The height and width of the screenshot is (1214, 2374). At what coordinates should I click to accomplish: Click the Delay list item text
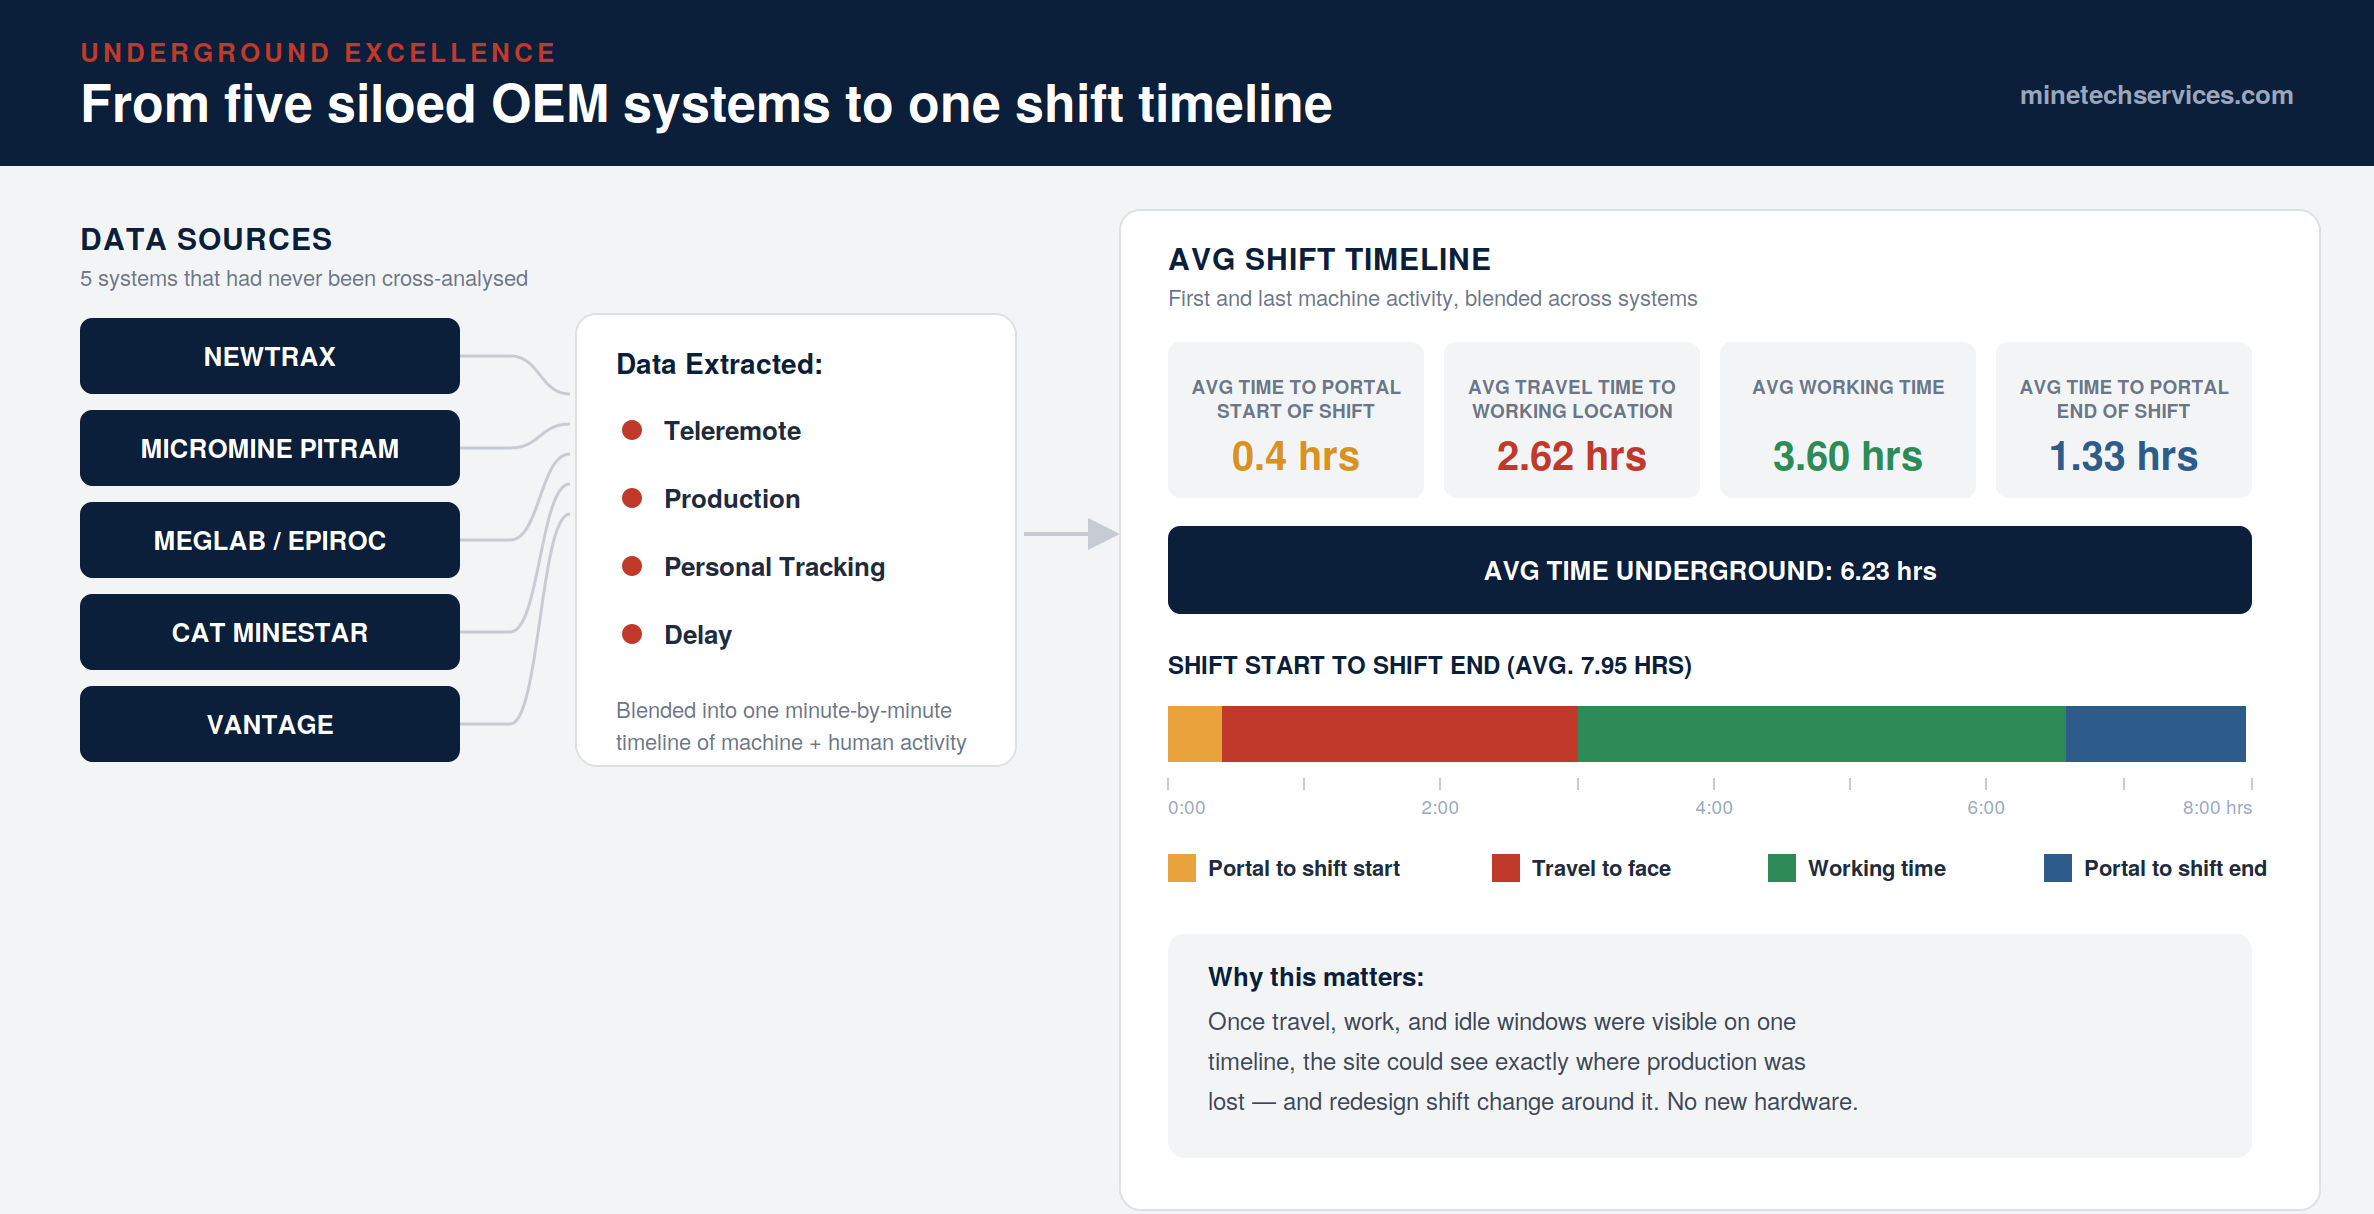coord(698,635)
